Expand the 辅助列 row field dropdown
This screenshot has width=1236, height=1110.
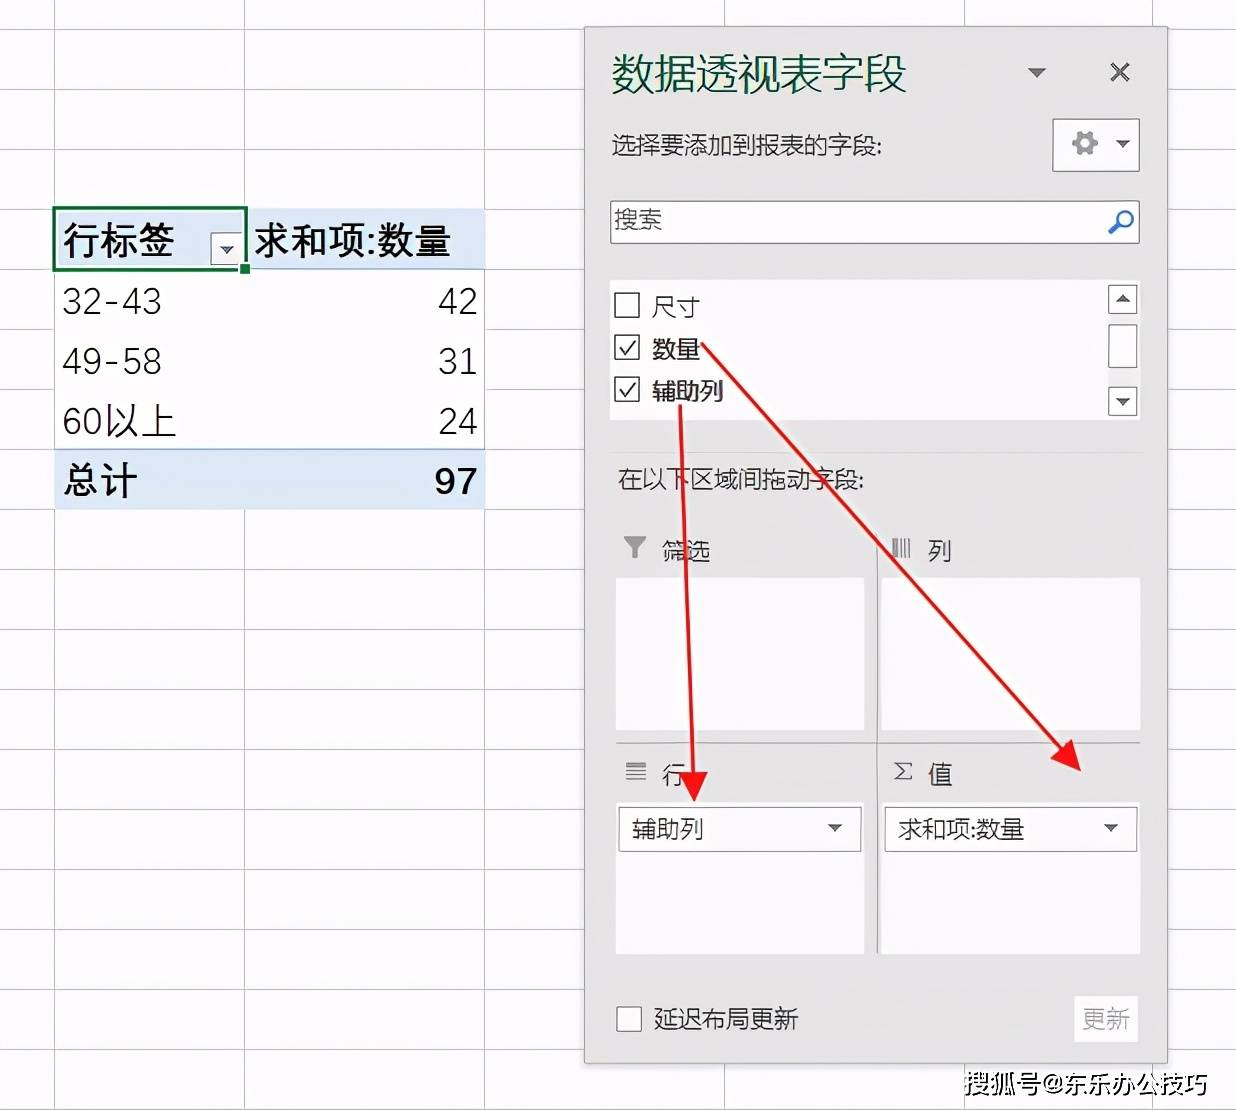point(835,828)
